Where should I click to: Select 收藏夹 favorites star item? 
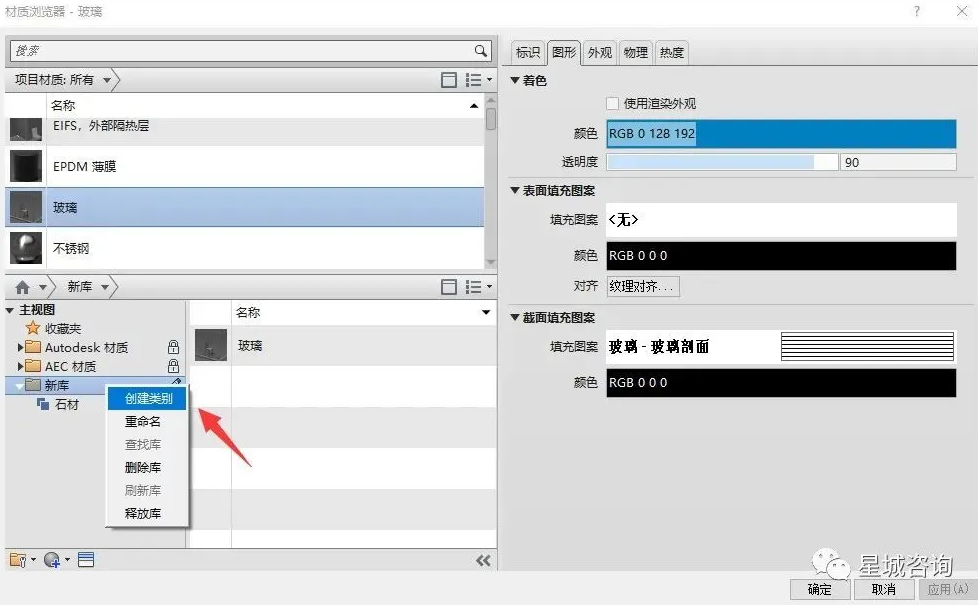point(53,328)
